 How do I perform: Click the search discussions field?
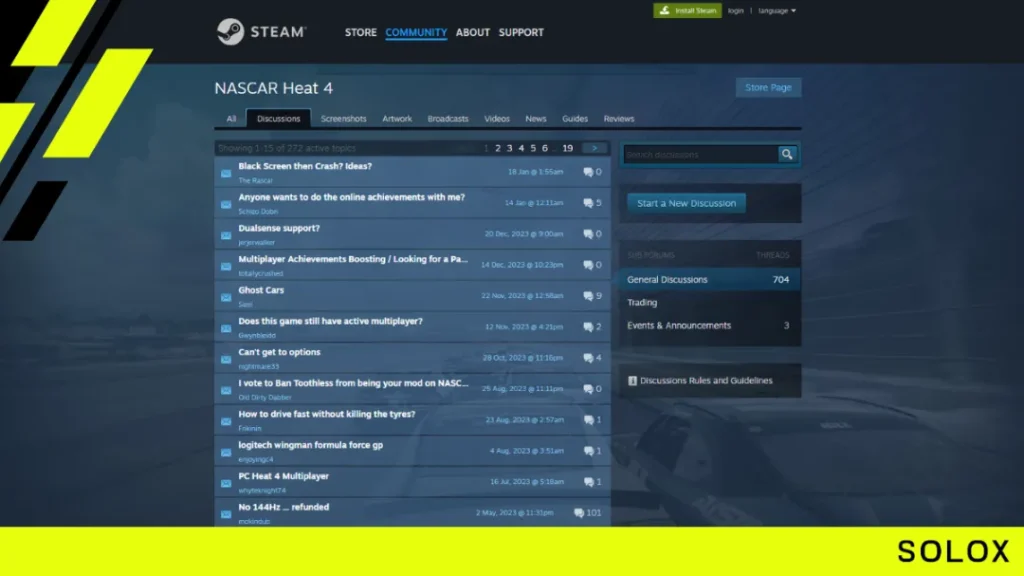tap(699, 154)
